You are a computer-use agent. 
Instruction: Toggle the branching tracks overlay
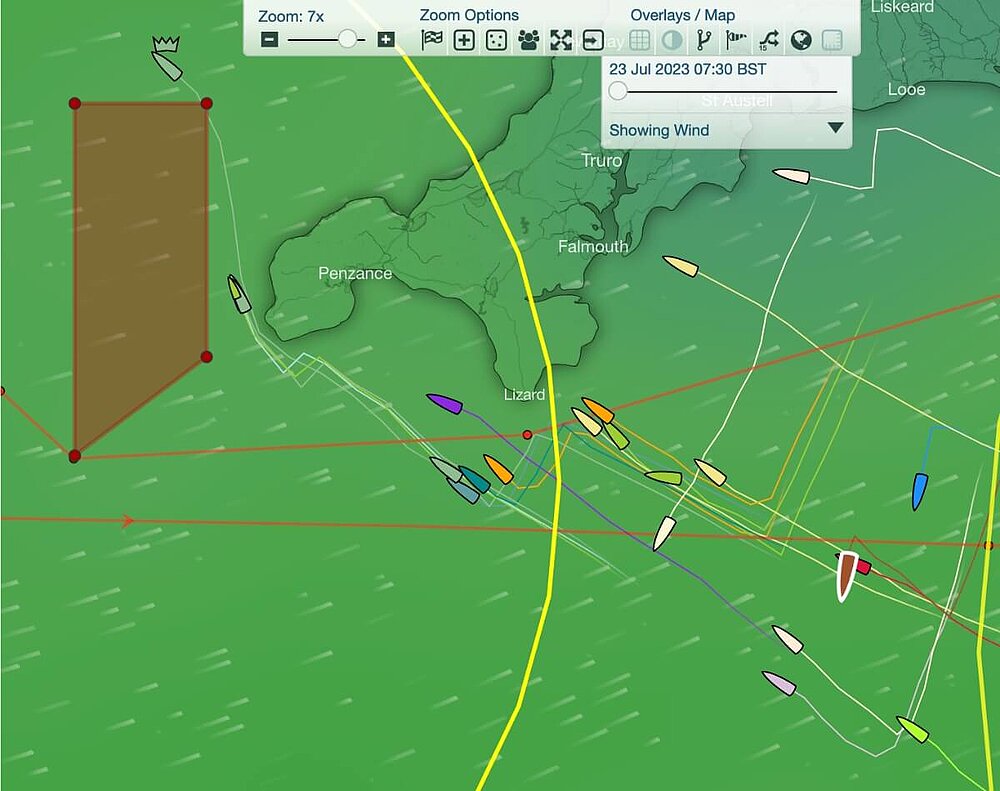pos(703,40)
